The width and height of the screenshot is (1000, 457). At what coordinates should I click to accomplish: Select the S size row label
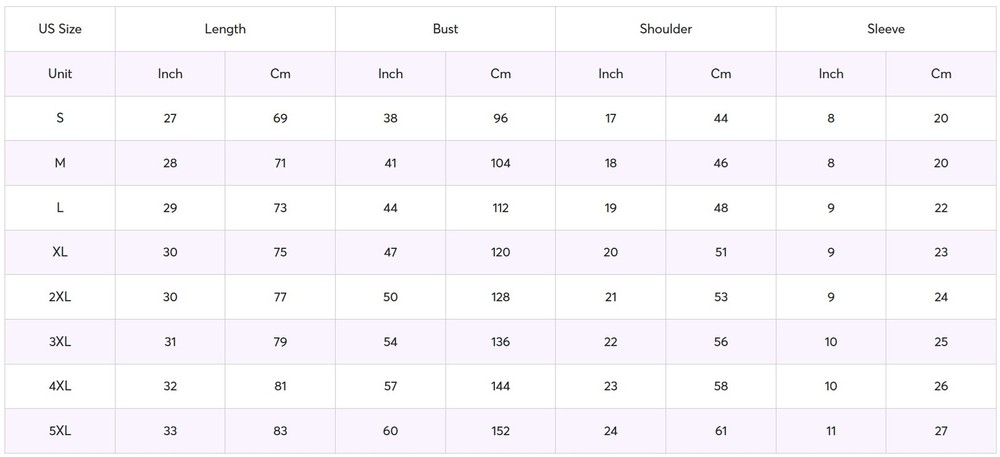[60, 118]
